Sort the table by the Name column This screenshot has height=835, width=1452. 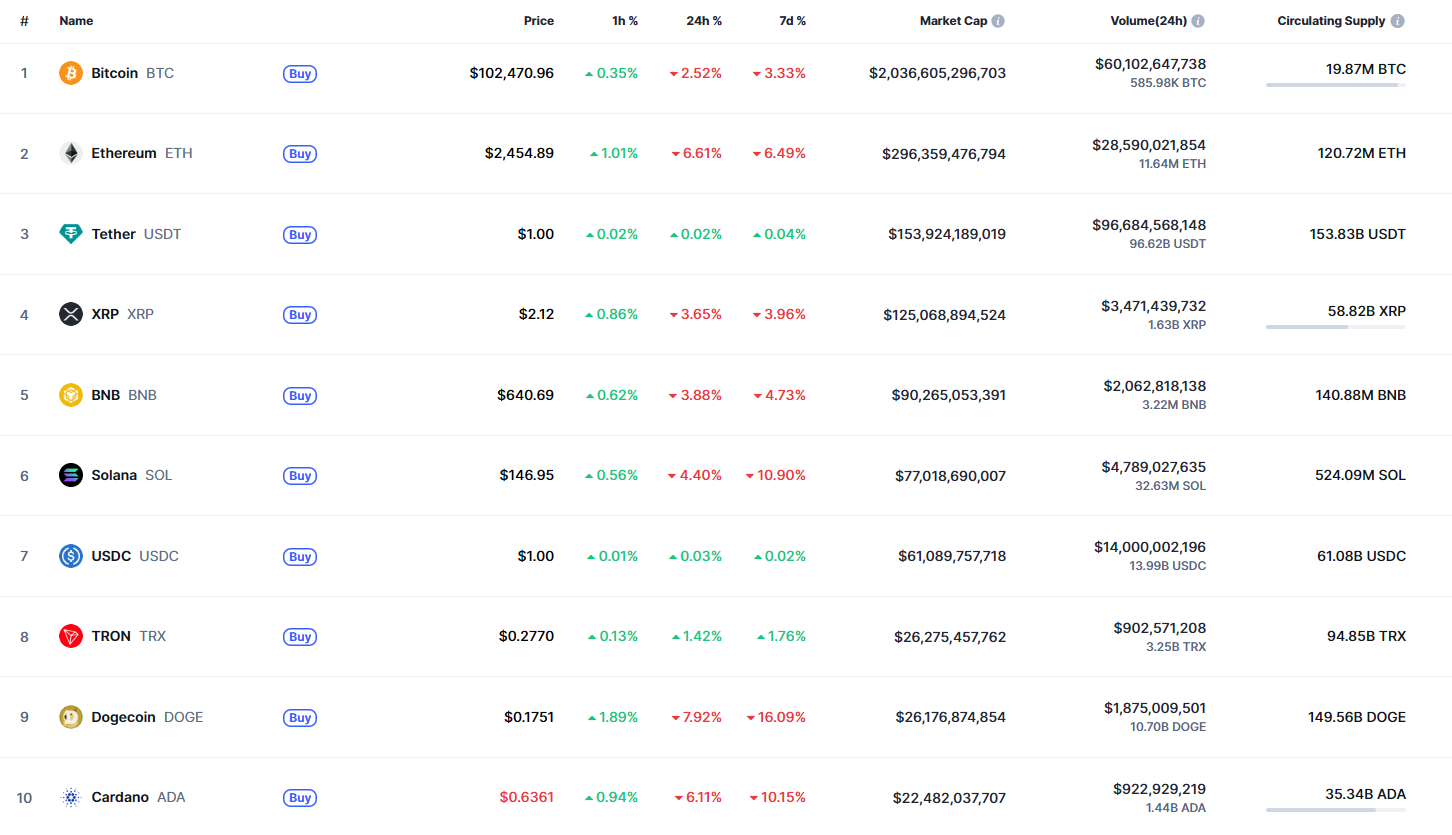pos(76,21)
